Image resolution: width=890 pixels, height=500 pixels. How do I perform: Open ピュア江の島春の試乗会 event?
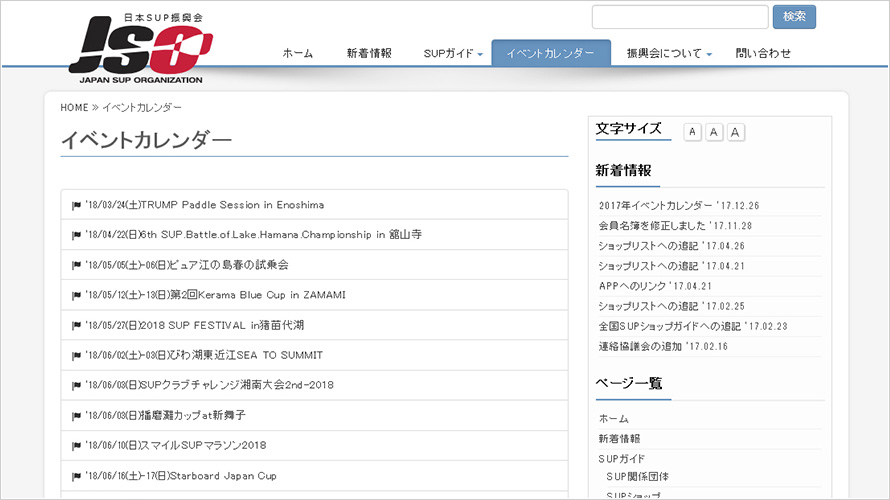click(x=187, y=264)
